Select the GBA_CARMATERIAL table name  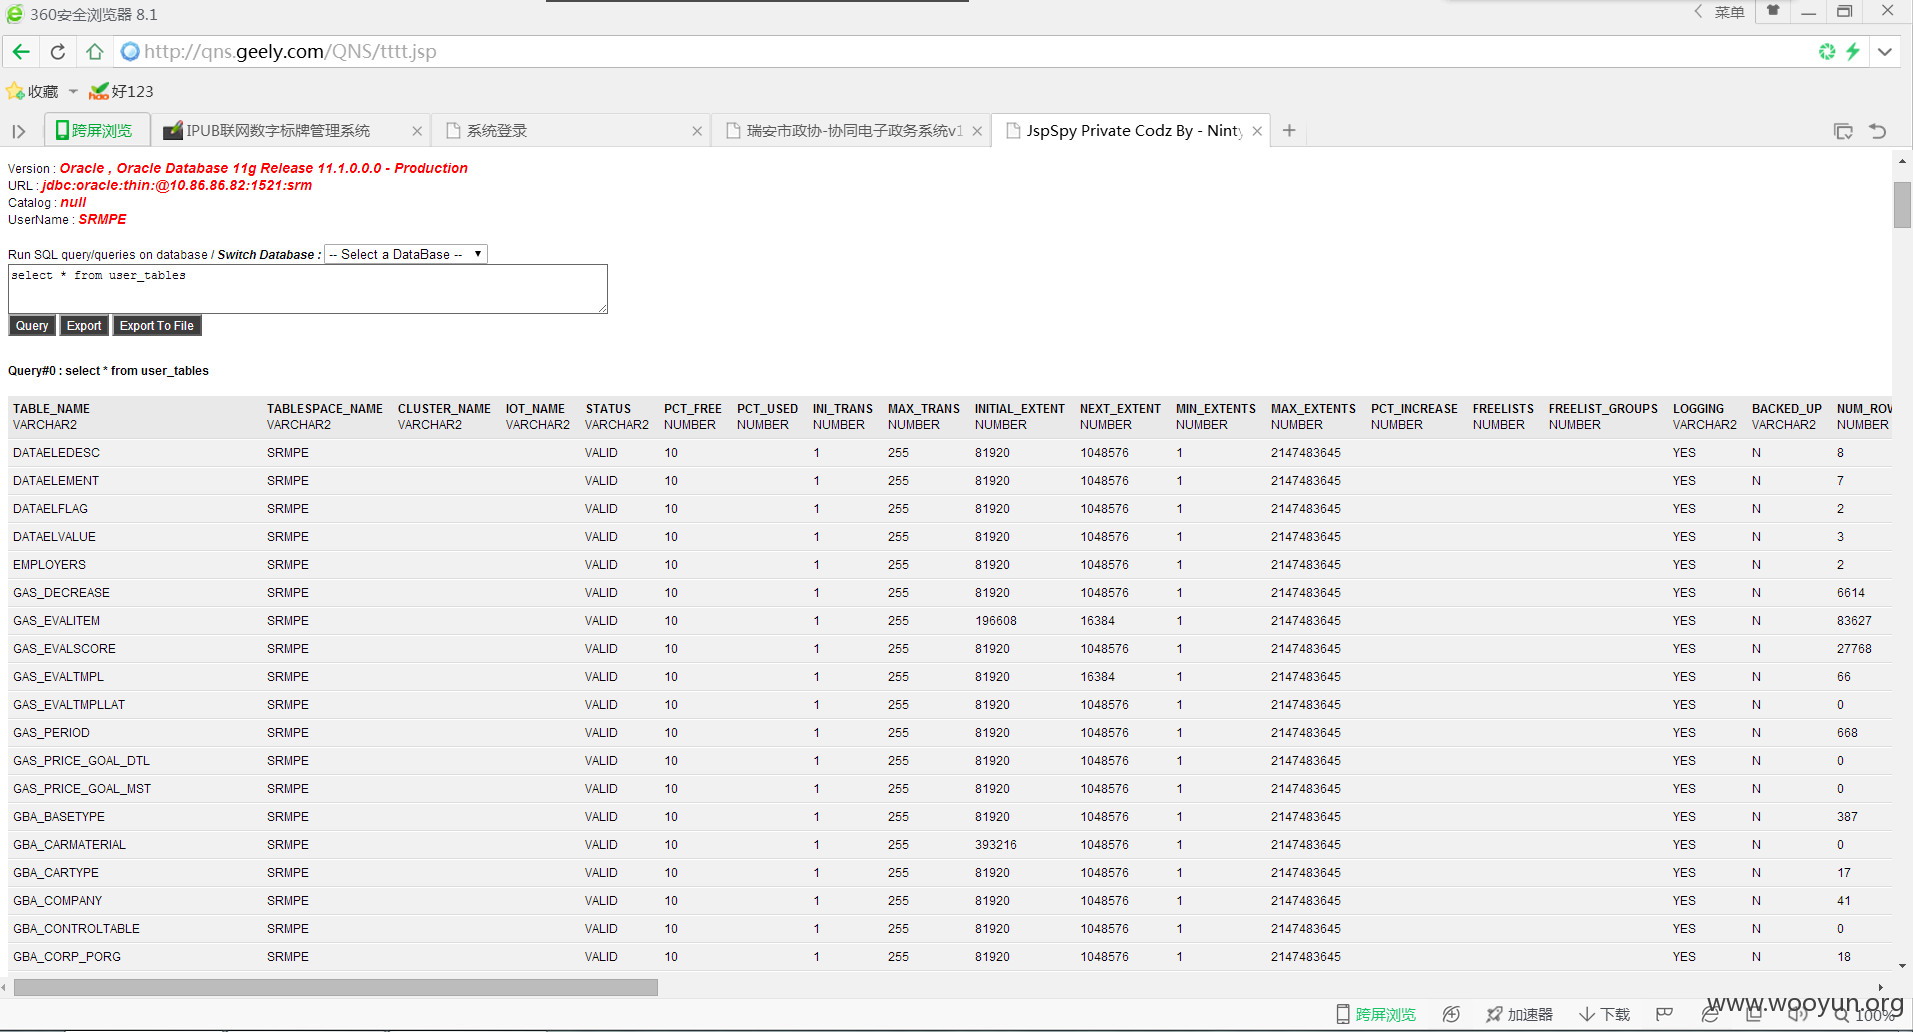point(69,845)
